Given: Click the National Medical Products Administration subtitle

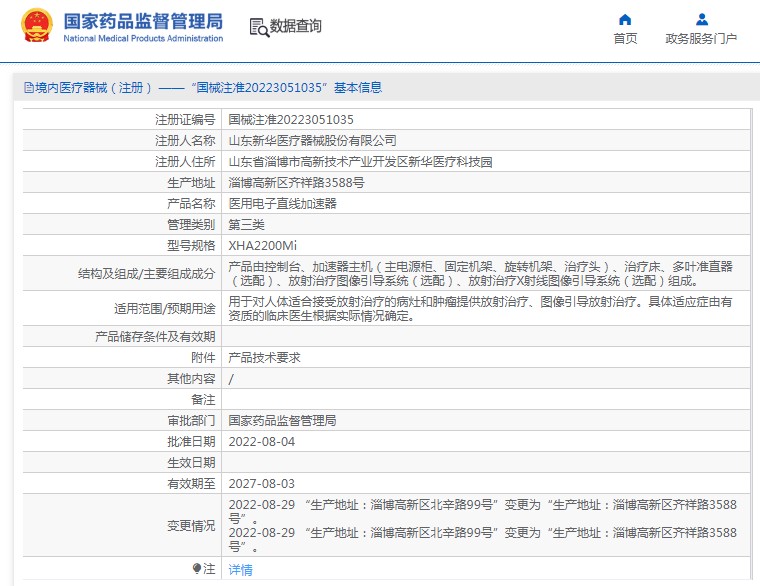Looking at the screenshot, I should click(x=143, y=38).
